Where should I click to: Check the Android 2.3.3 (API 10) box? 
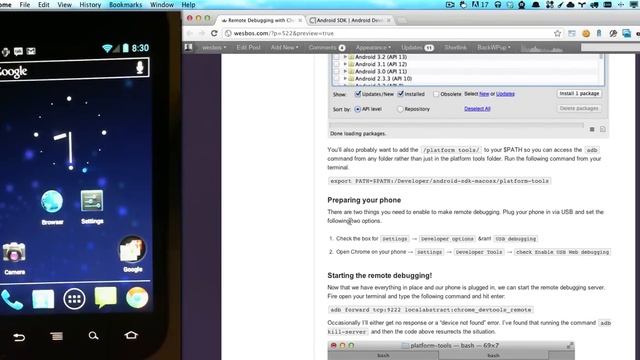coord(336,78)
